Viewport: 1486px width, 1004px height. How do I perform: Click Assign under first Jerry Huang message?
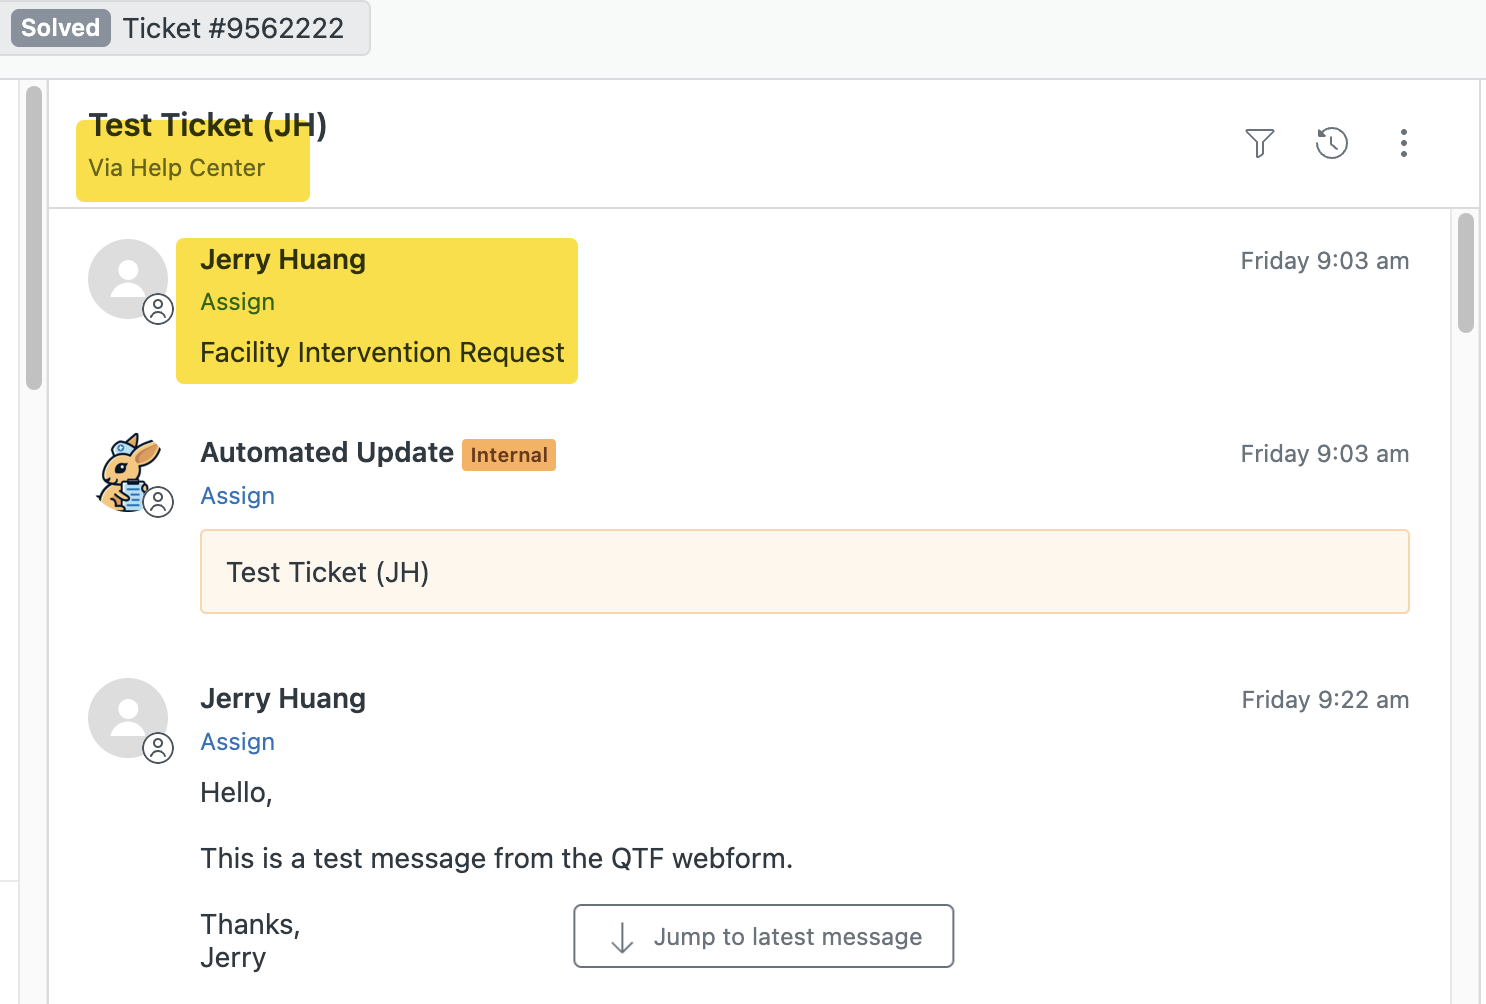point(237,302)
